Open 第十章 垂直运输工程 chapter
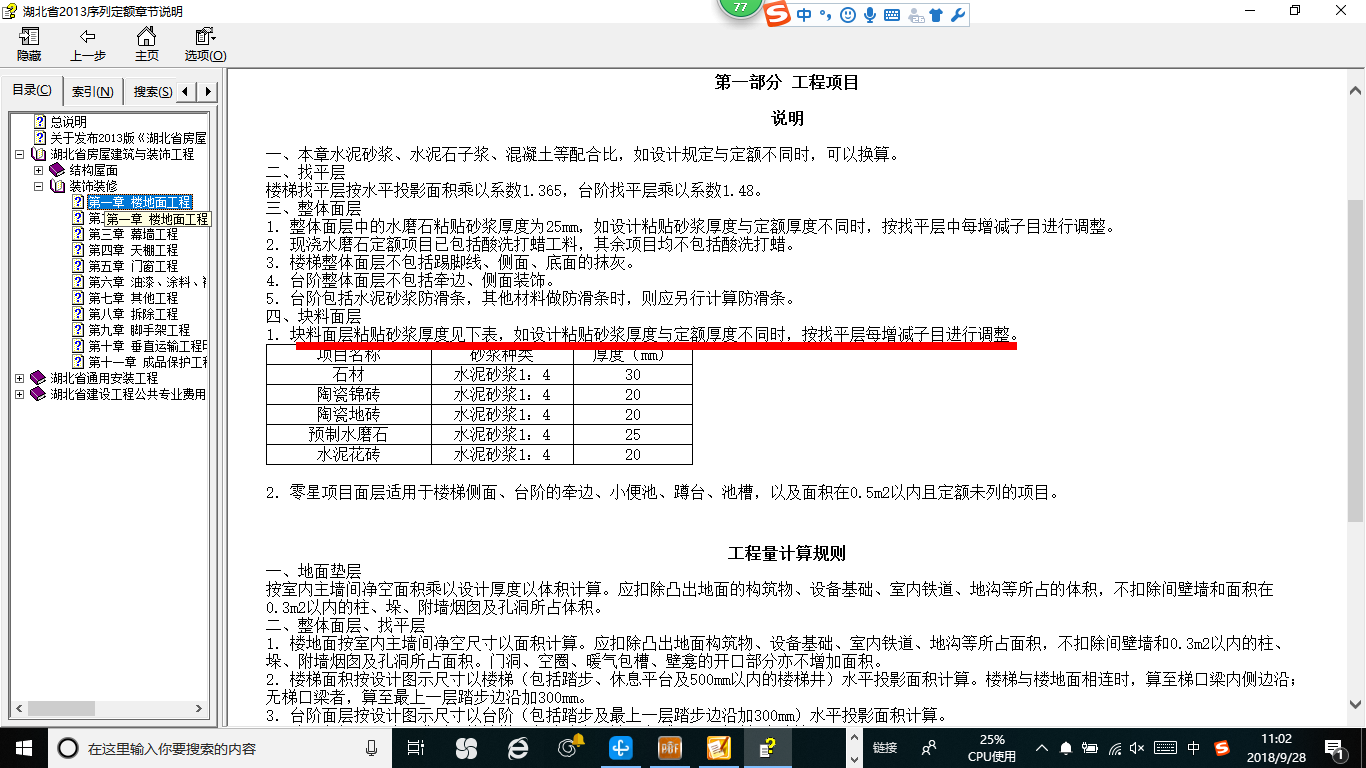Viewport: 1366px width, 768px height. pyautogui.click(x=147, y=346)
